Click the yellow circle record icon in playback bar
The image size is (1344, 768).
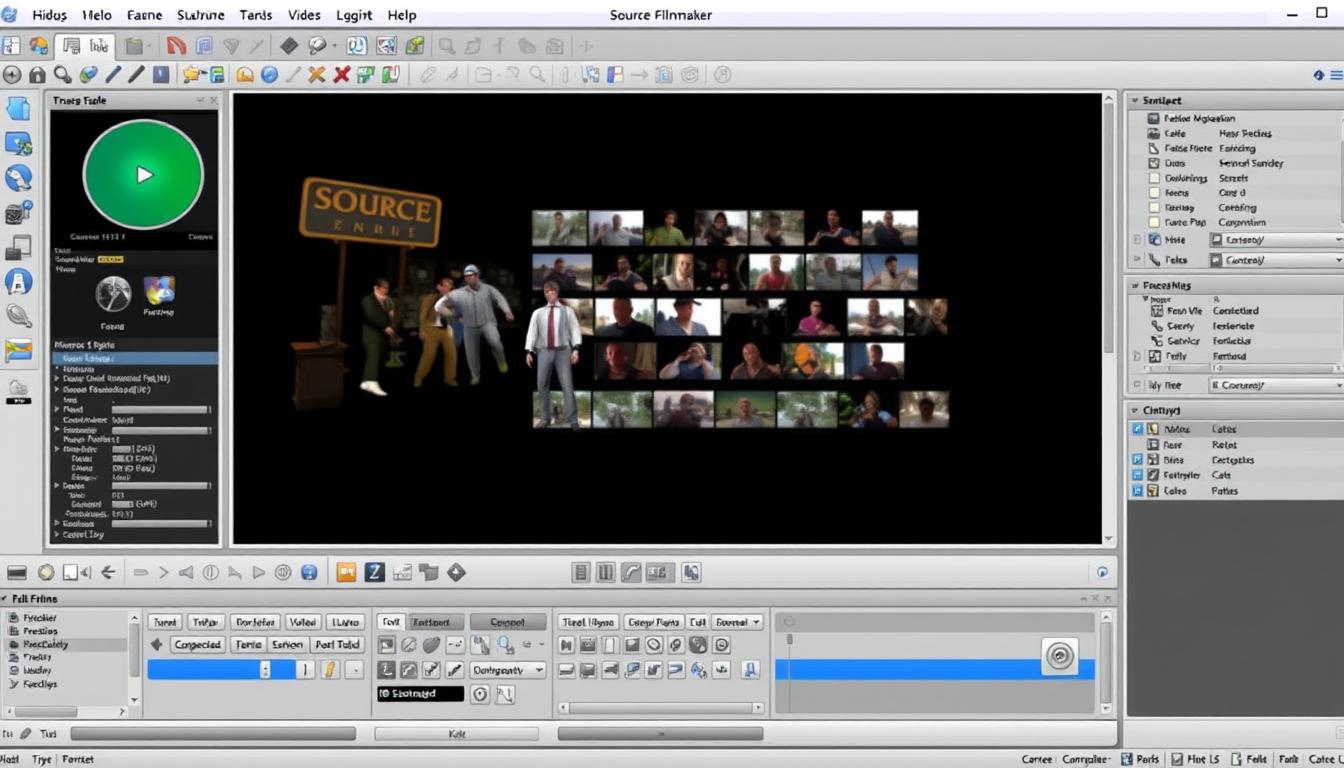pos(46,572)
